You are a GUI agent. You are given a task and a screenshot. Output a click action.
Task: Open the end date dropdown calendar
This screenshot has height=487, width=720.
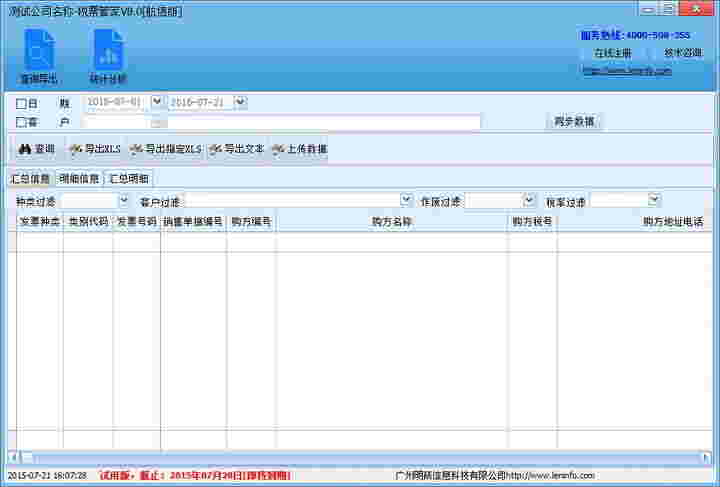click(x=241, y=102)
